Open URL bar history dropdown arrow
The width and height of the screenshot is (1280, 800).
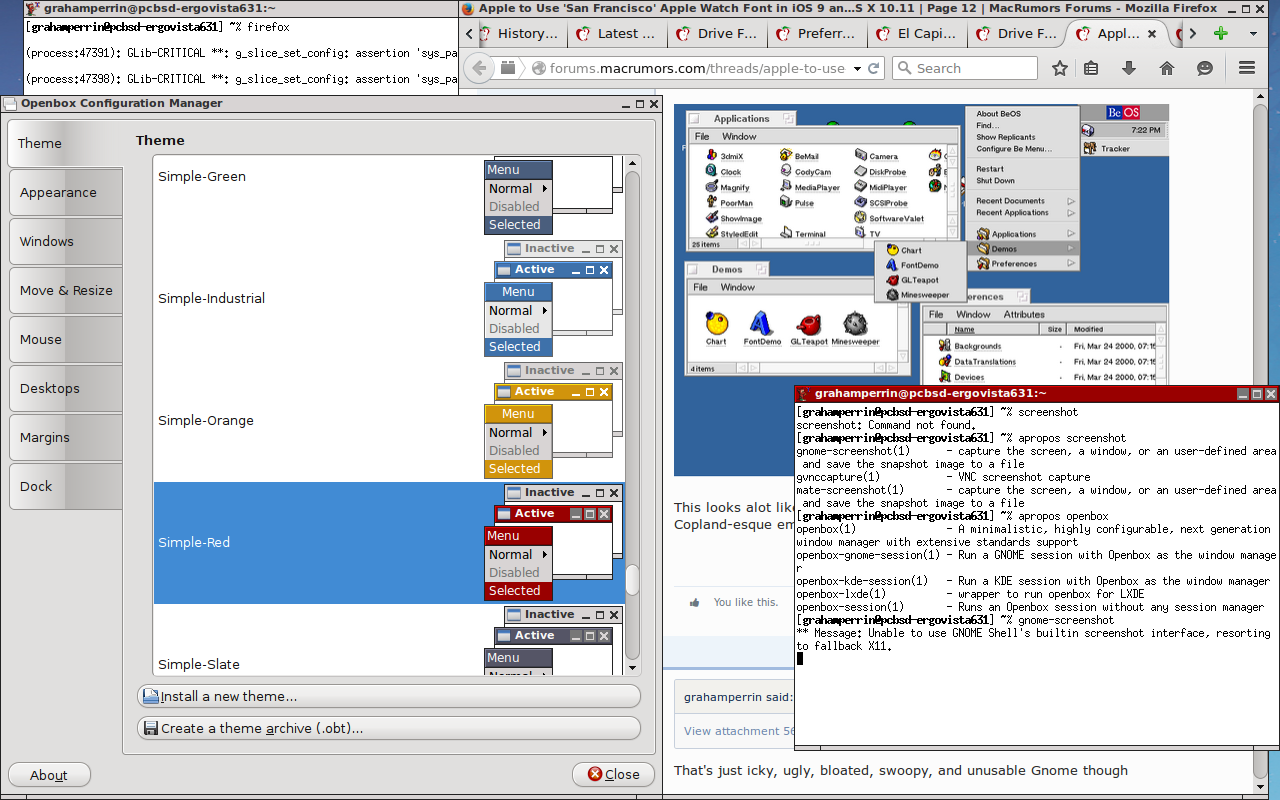857,69
